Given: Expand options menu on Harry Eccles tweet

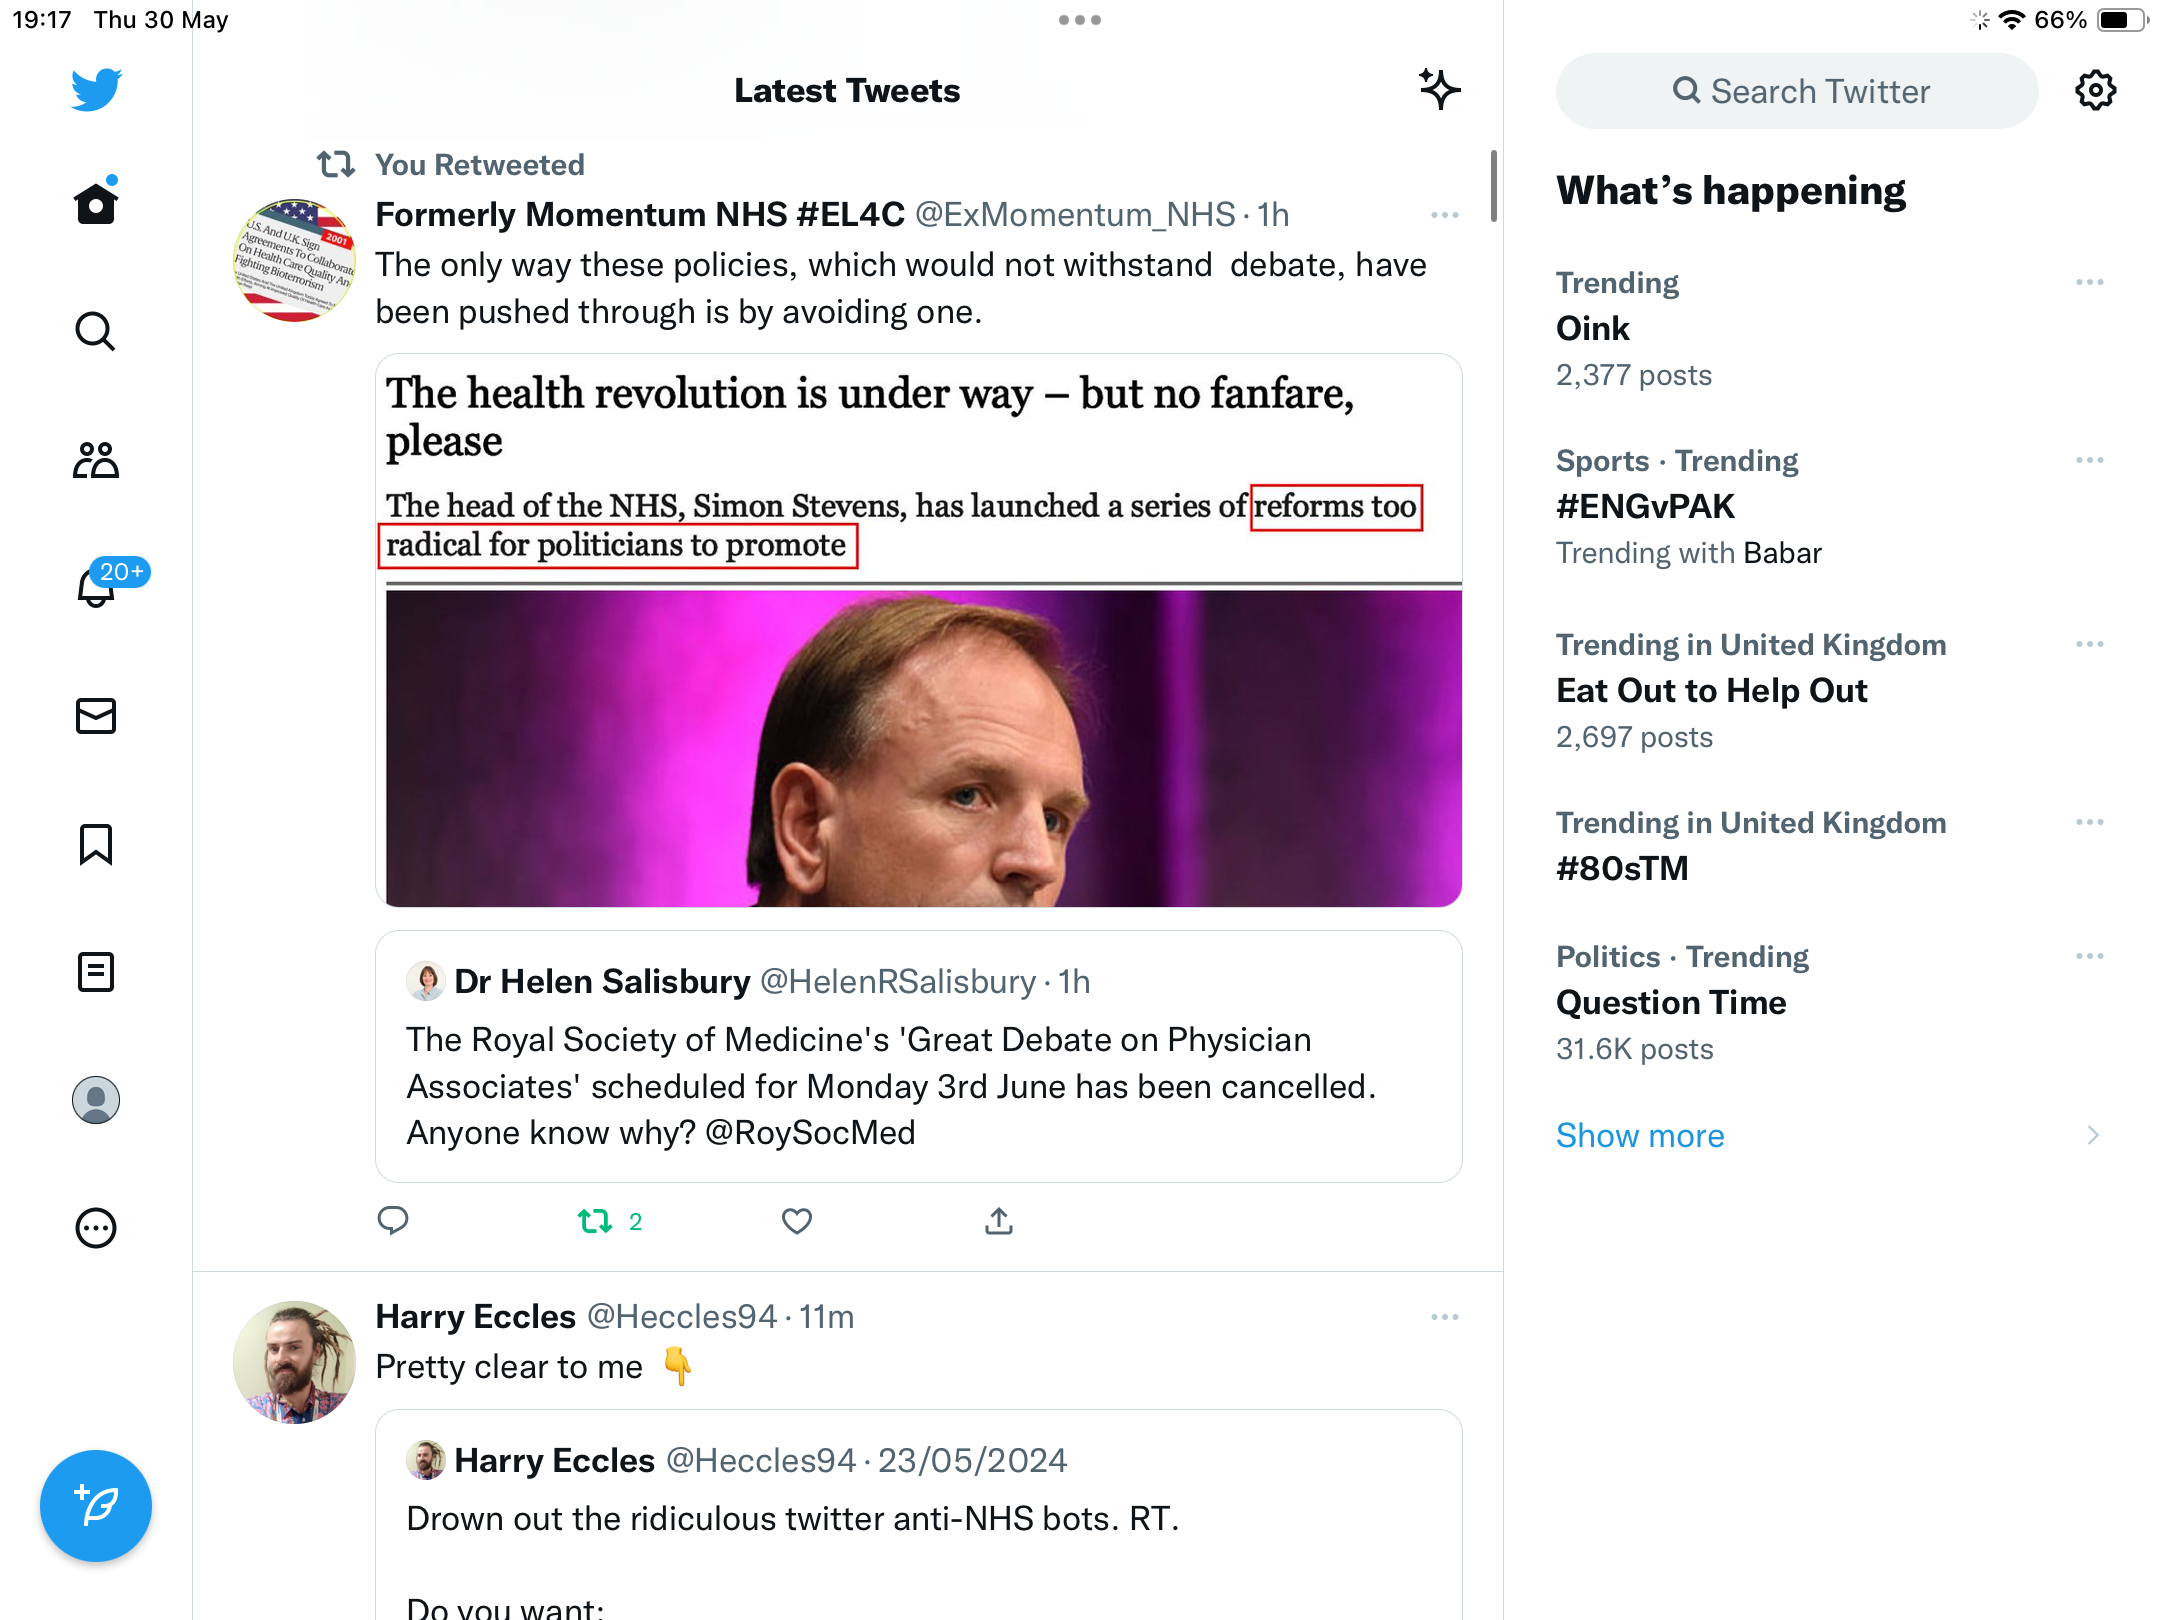Looking at the screenshot, I should click(x=1445, y=1317).
